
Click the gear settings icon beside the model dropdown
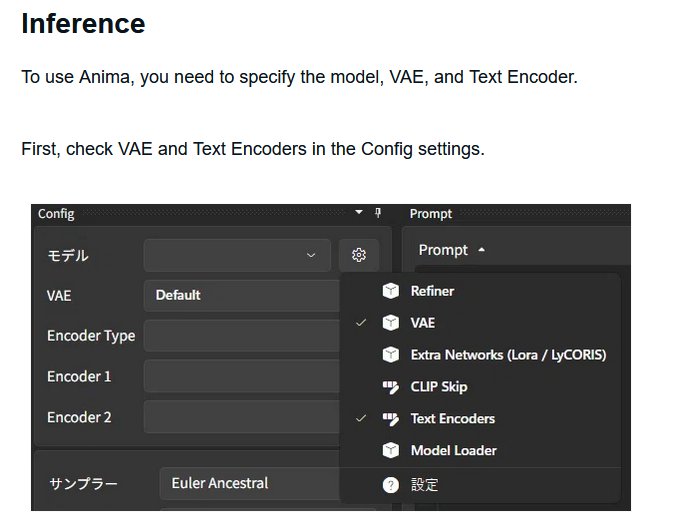click(359, 255)
